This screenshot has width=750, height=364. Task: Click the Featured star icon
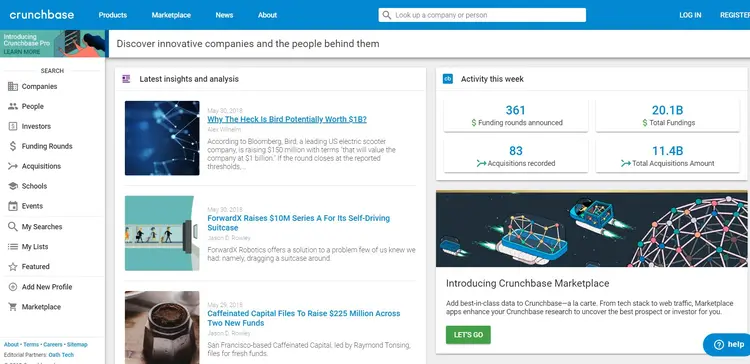click(13, 266)
